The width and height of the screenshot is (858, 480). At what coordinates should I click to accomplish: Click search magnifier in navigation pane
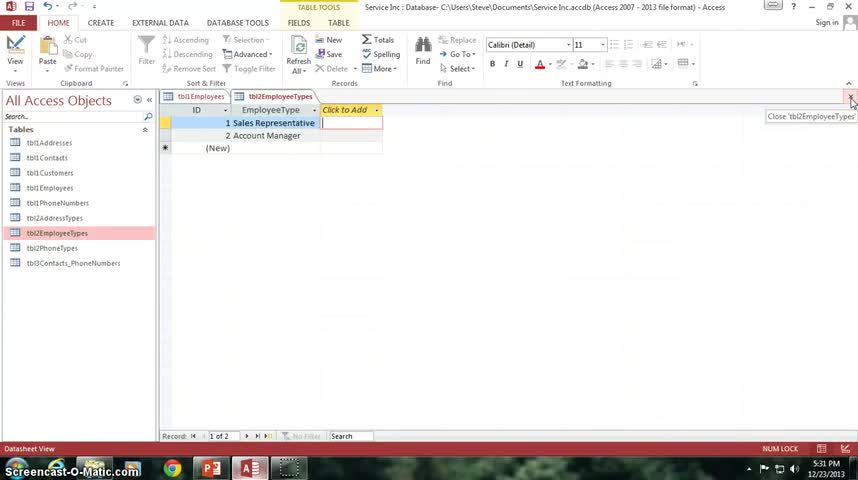(x=148, y=117)
